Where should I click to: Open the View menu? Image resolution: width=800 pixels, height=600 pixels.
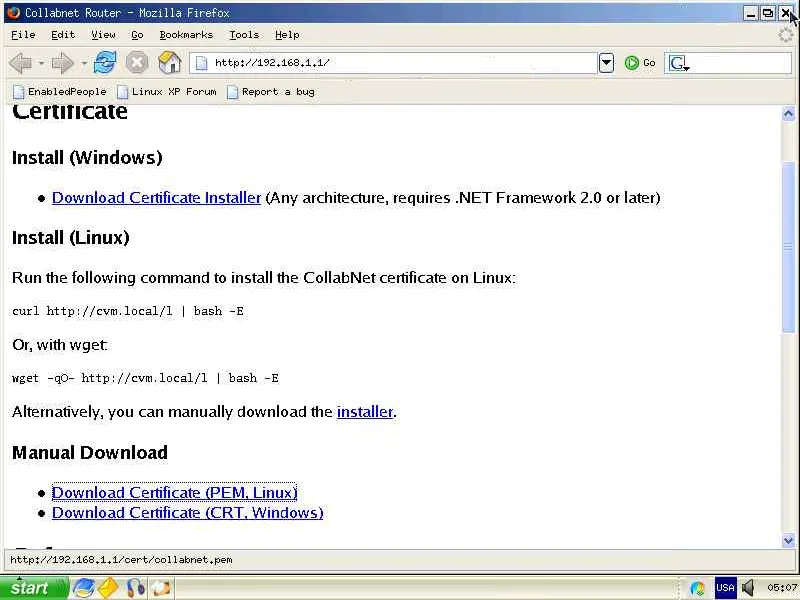click(103, 35)
